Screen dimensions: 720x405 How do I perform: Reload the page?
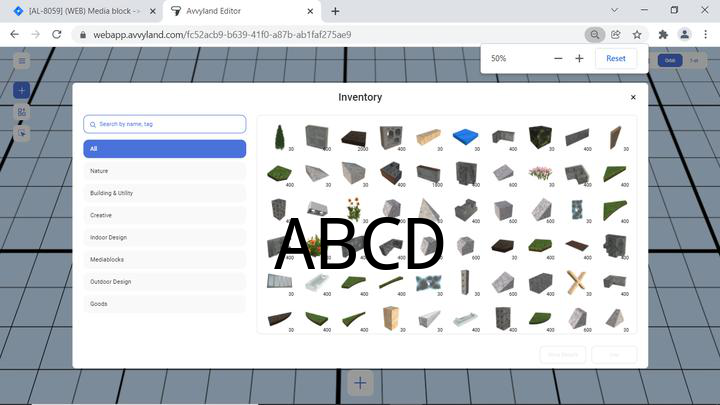tap(56, 34)
